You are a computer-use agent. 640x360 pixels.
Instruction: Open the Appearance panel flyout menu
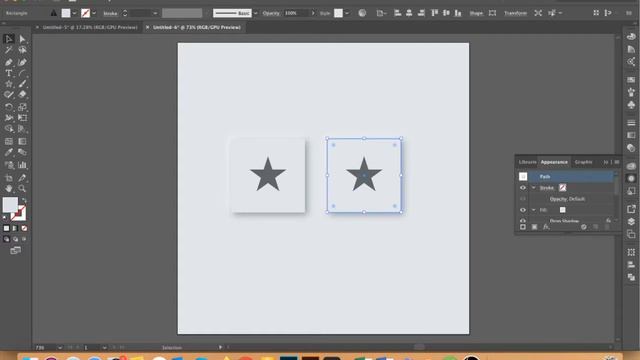(x=617, y=162)
